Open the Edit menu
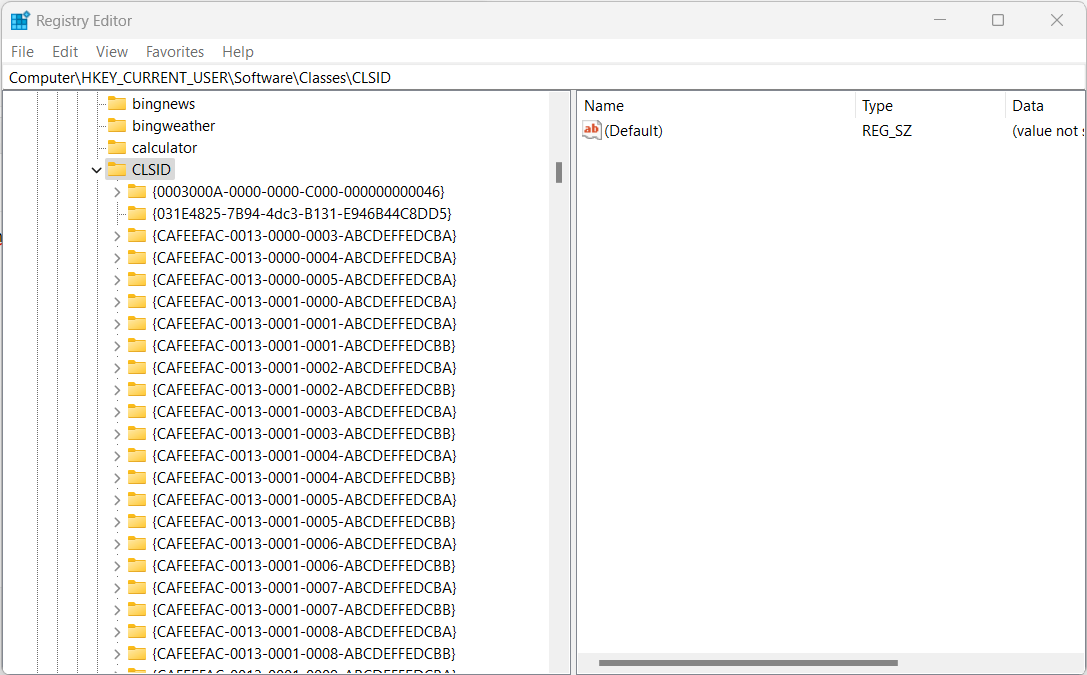 coord(65,52)
